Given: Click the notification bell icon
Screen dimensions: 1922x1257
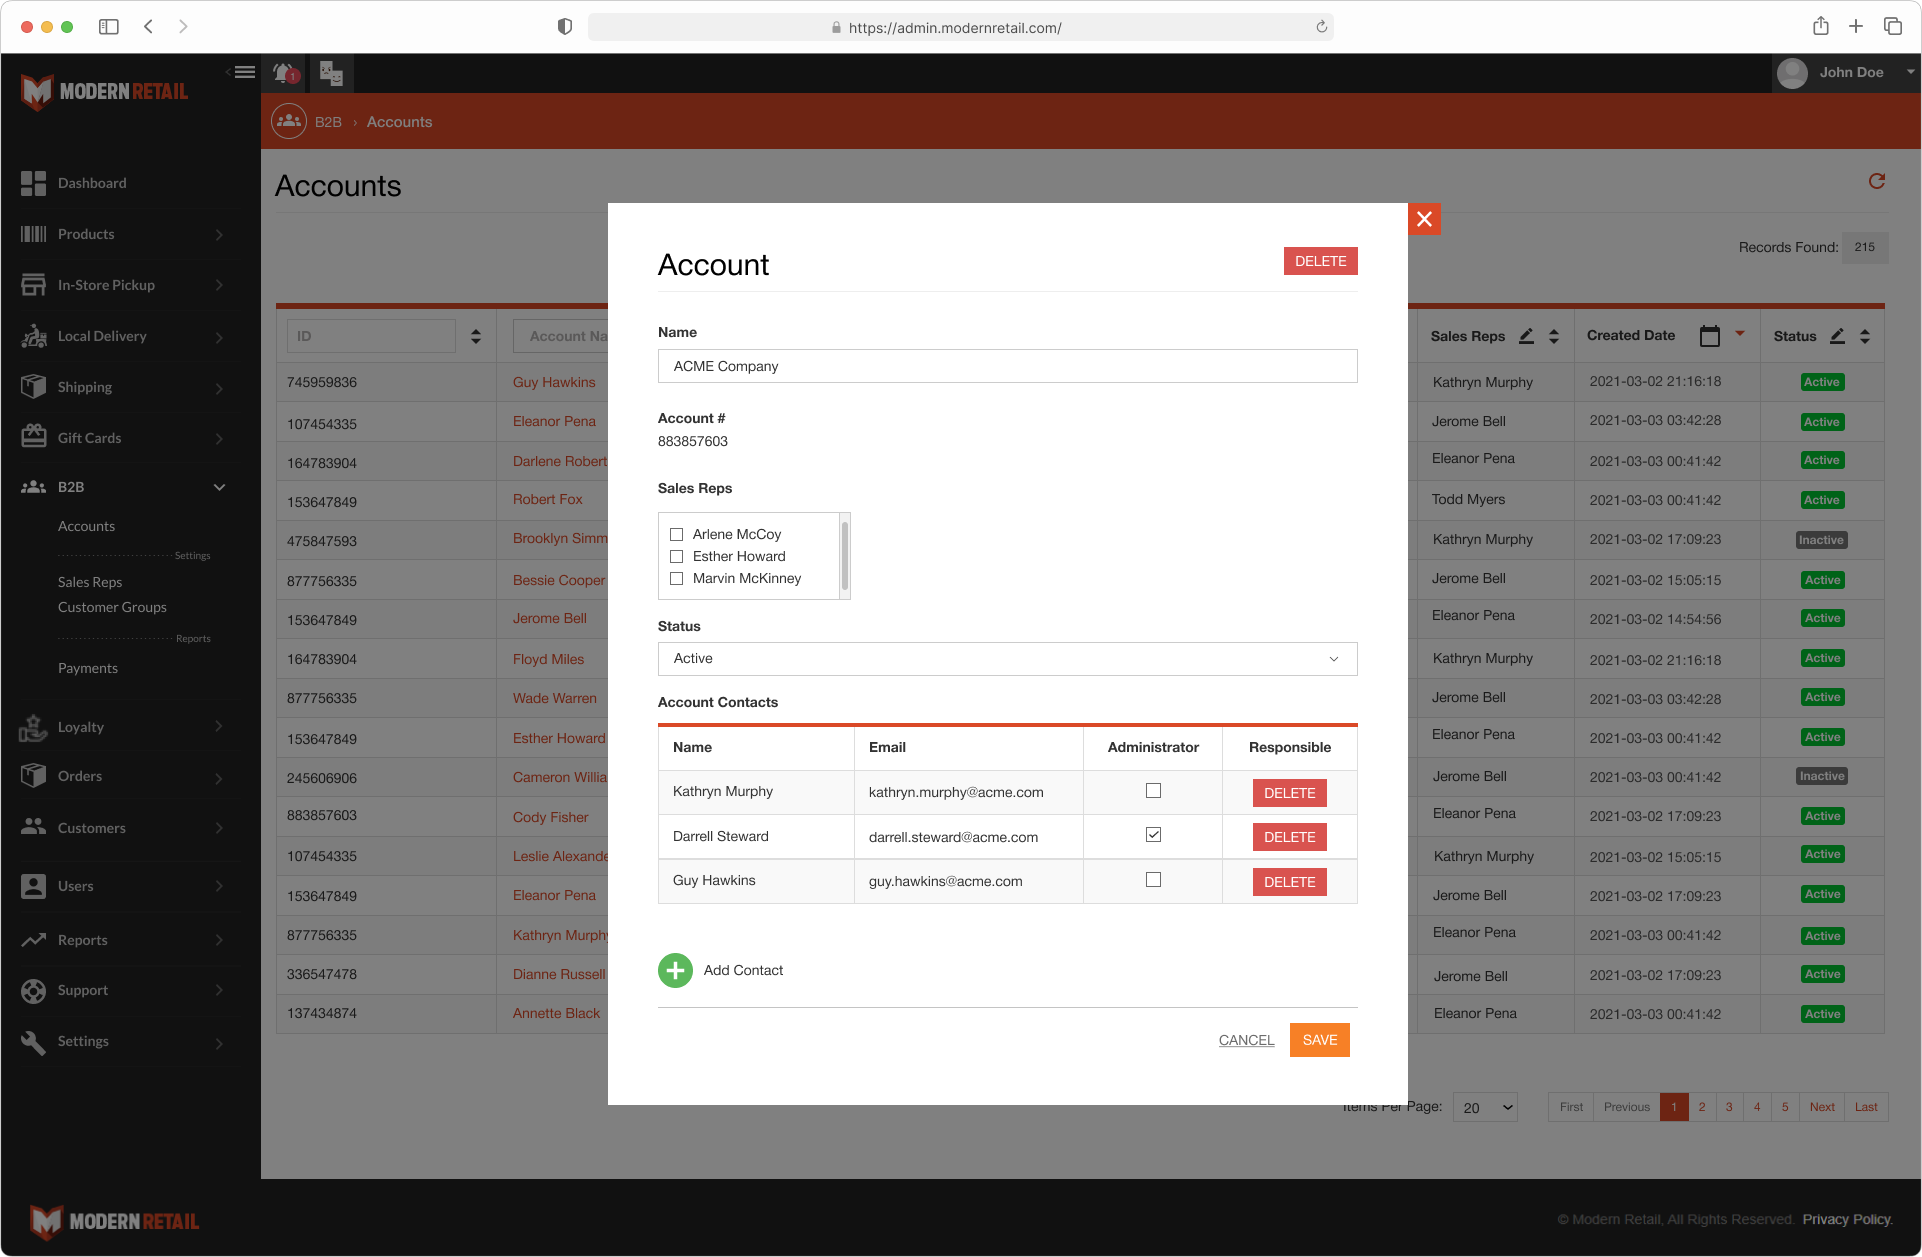Looking at the screenshot, I should [285, 73].
